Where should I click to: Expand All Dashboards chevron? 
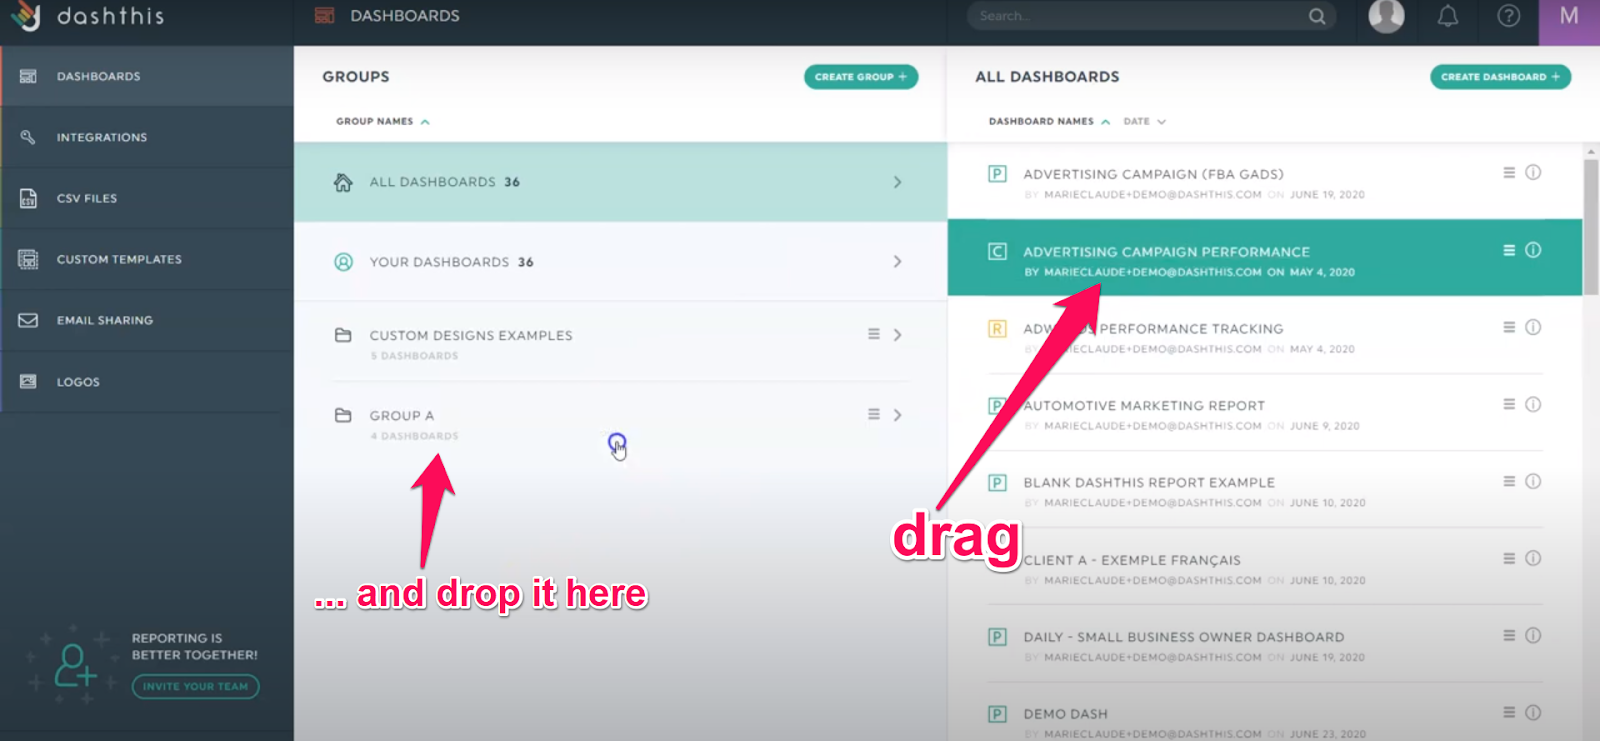click(897, 182)
